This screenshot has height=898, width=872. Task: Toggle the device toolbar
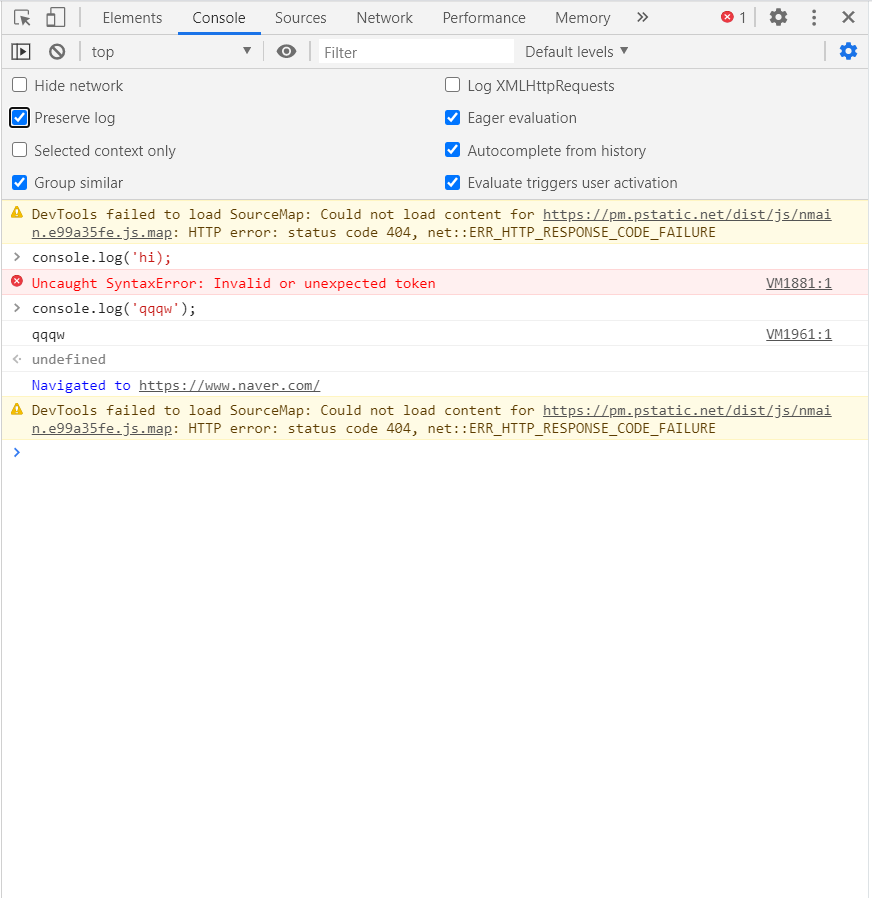pos(54,17)
